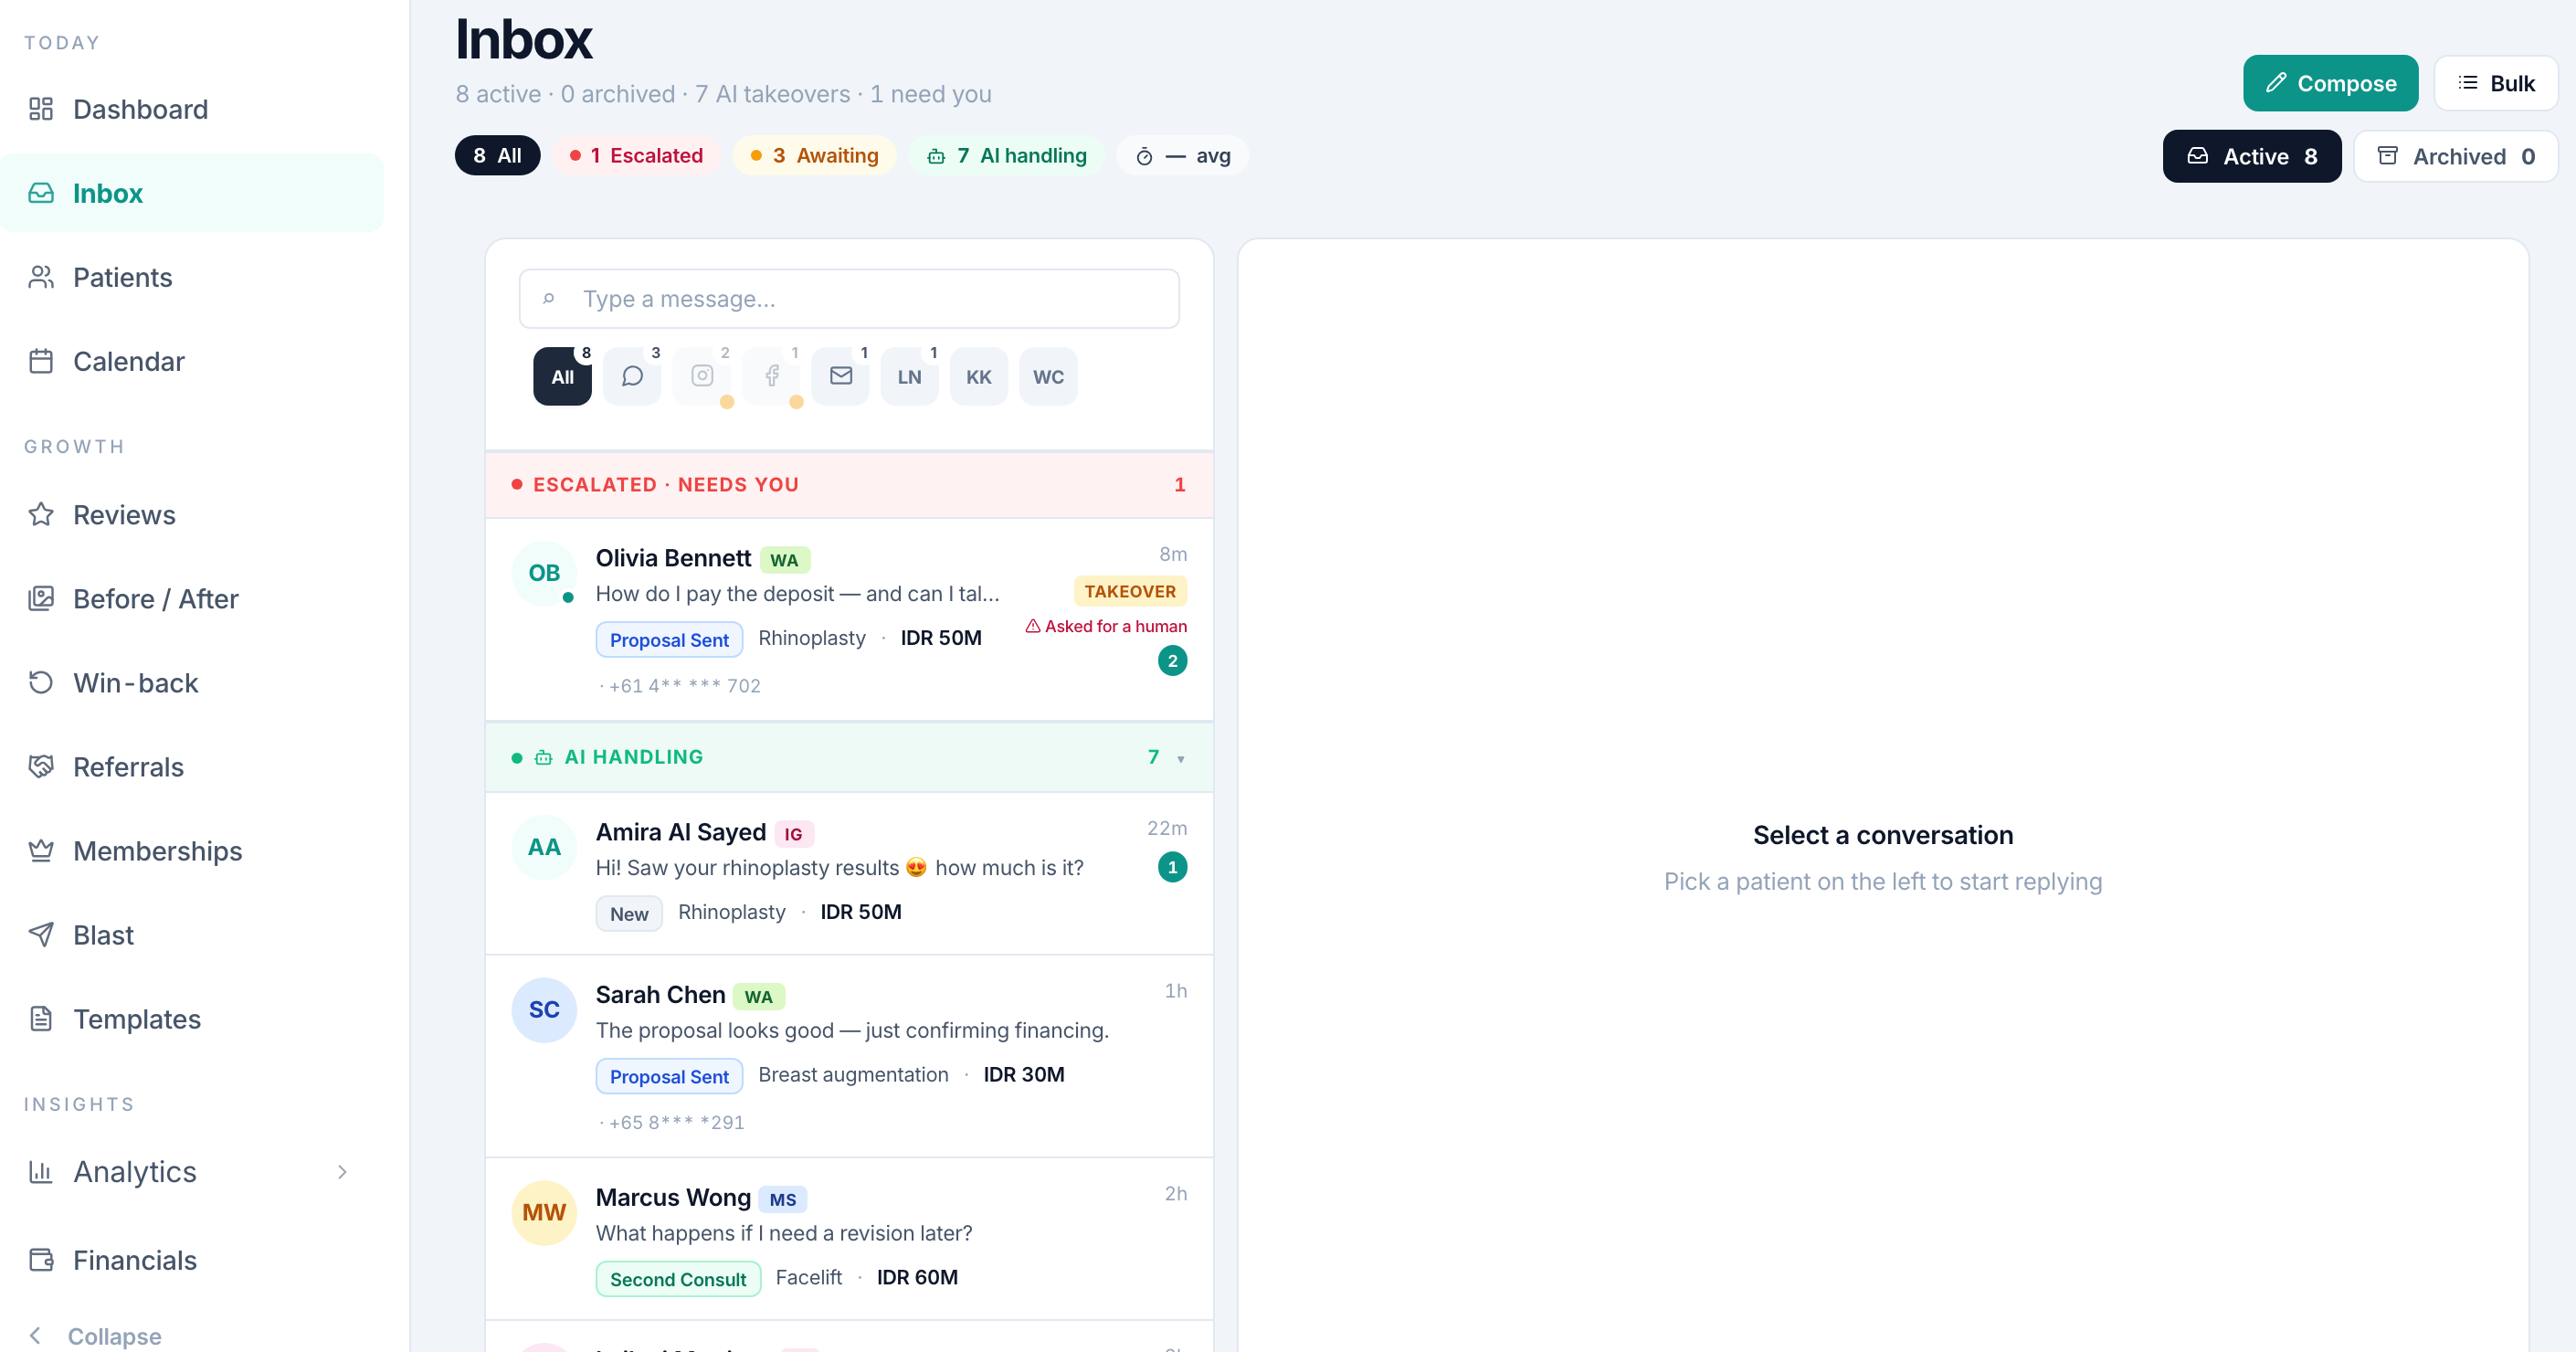Open Amira Al Sayed's conversation
Screen dimensions: 2576x1352
click(849, 873)
